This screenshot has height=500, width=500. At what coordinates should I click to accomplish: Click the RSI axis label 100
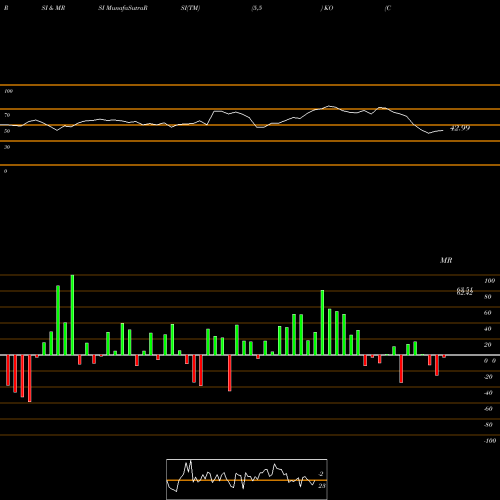(8, 91)
